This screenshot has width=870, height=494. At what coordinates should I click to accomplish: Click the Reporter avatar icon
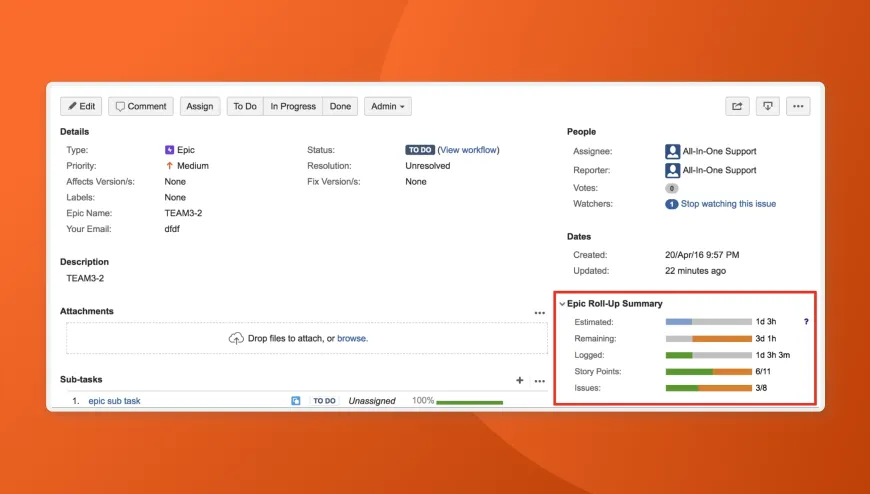[672, 170]
